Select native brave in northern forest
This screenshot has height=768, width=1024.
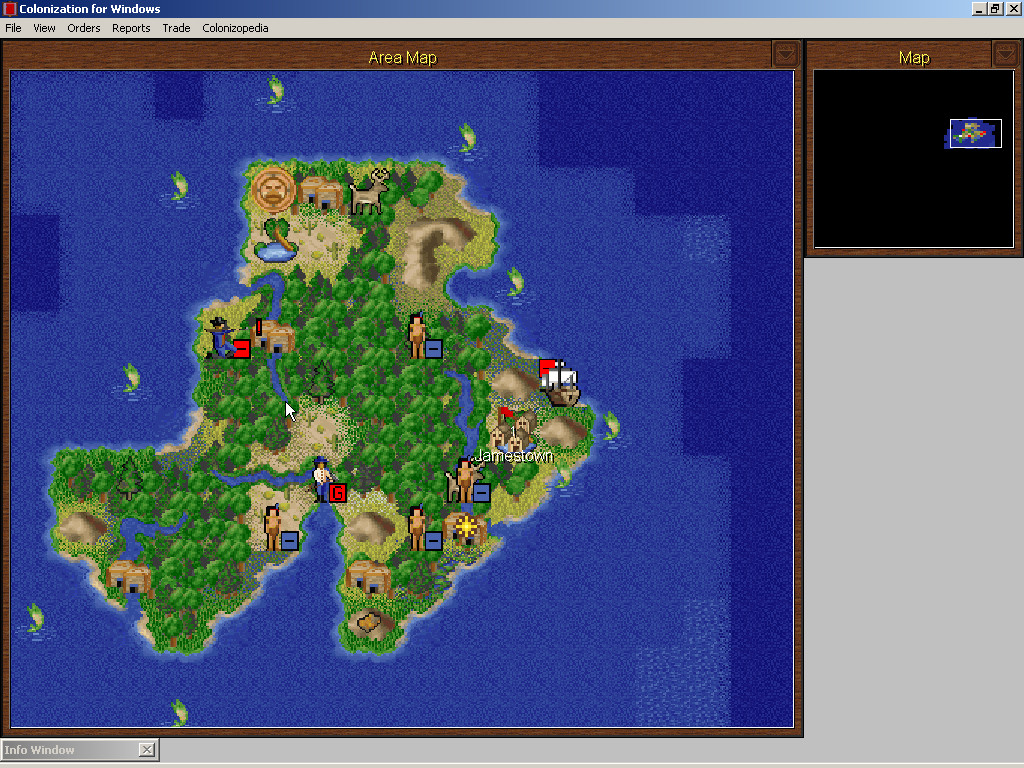[424, 336]
